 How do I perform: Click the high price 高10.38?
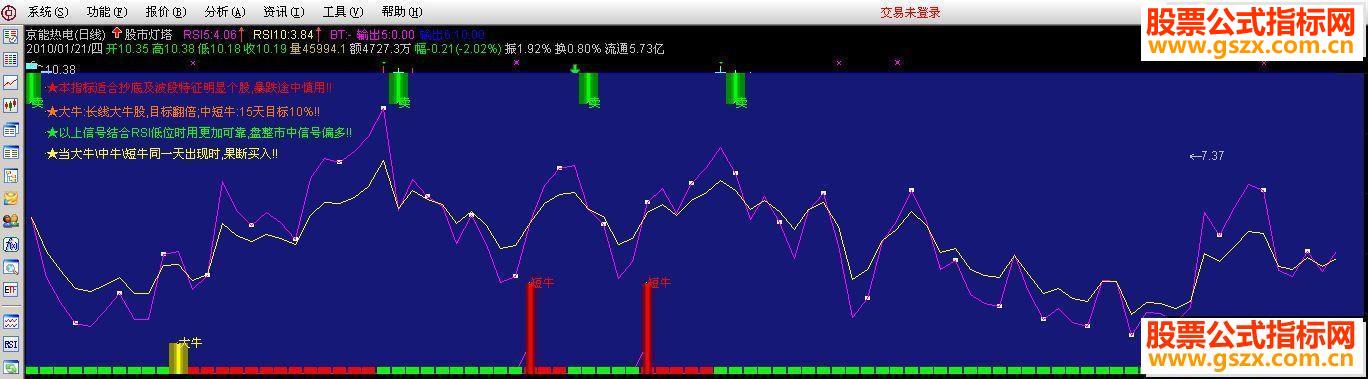pyautogui.click(x=172, y=48)
